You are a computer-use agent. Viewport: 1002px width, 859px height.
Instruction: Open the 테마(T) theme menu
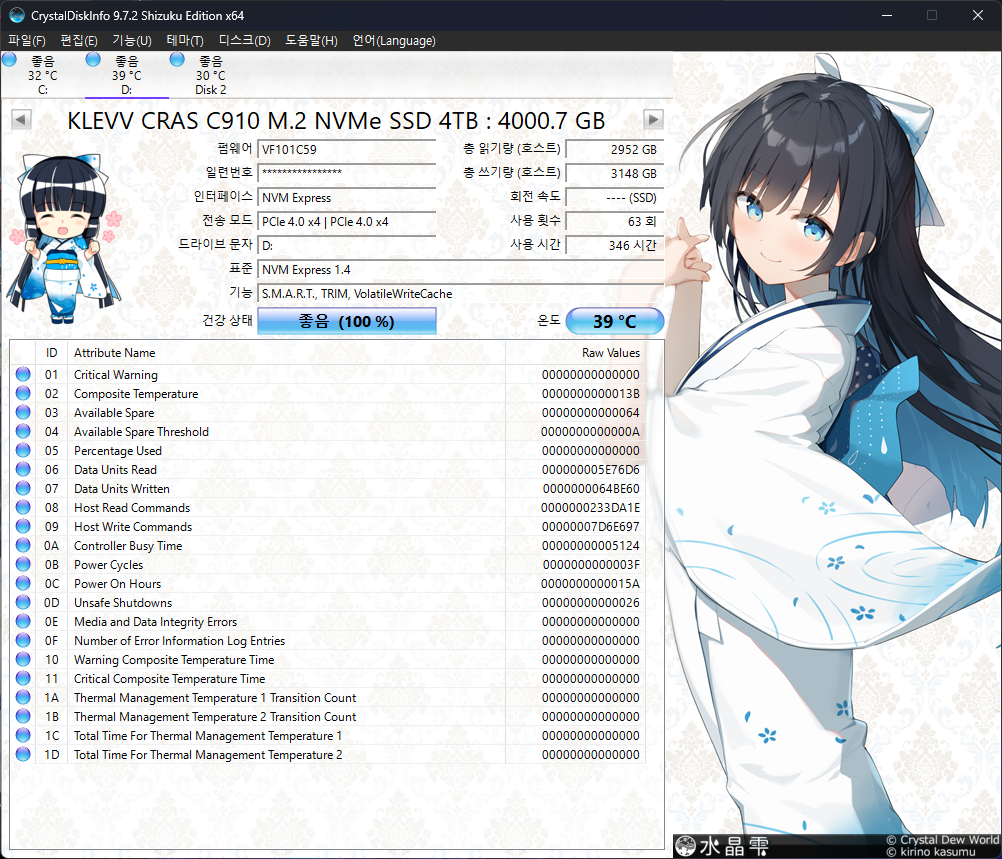click(x=185, y=41)
